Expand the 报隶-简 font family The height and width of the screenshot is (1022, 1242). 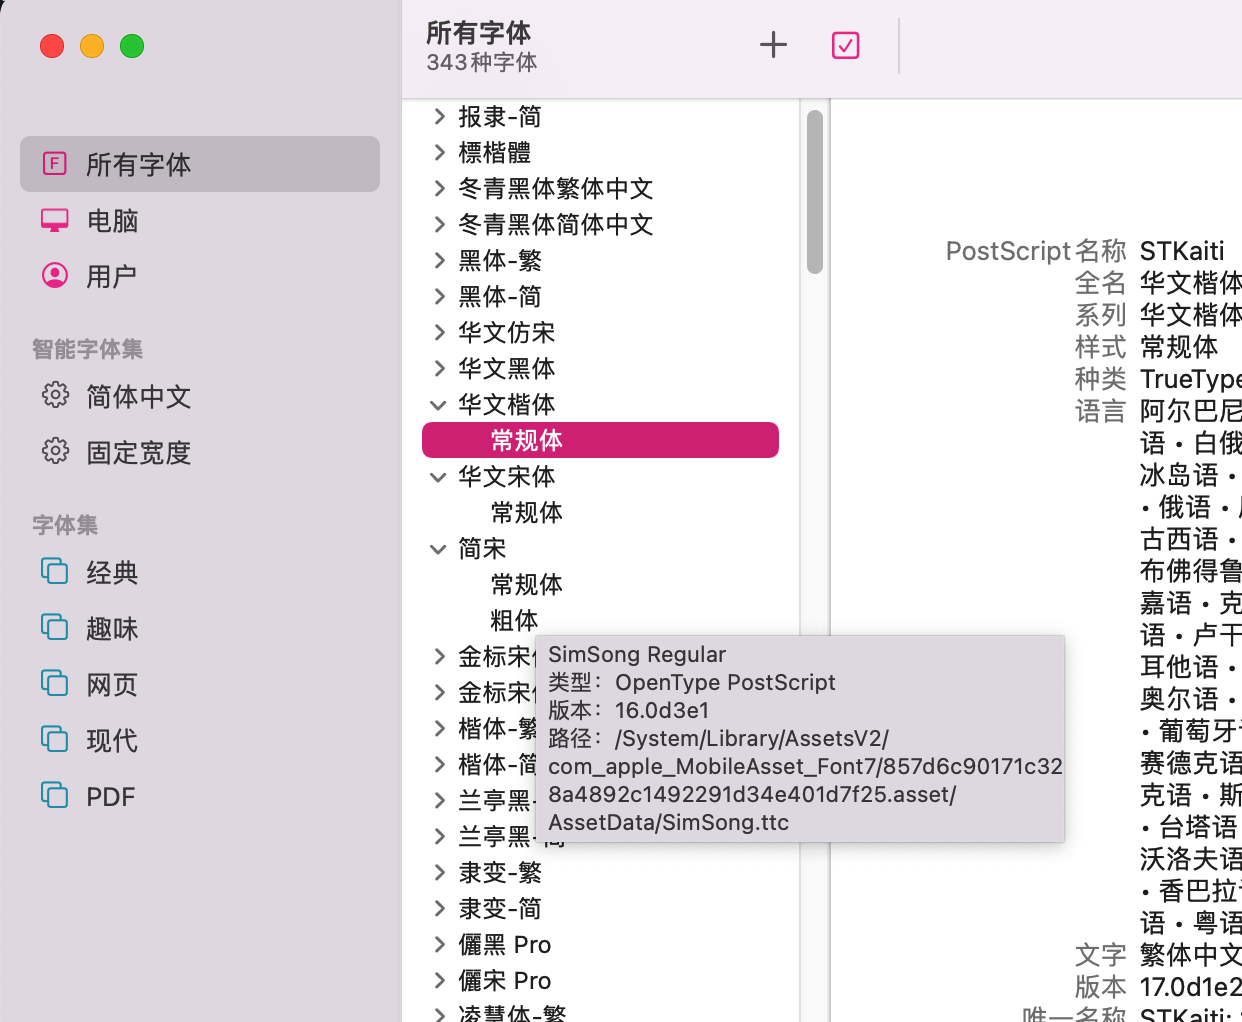pyautogui.click(x=438, y=117)
